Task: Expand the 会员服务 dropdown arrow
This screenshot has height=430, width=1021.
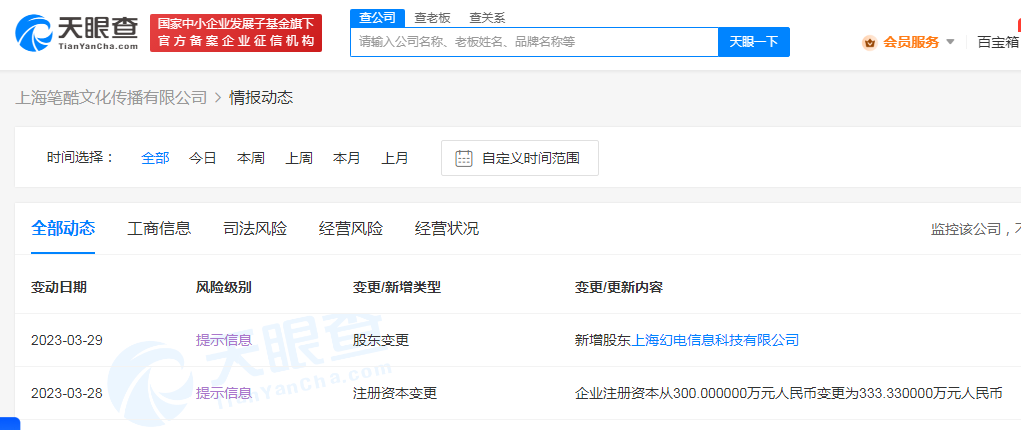Action: 950,42
